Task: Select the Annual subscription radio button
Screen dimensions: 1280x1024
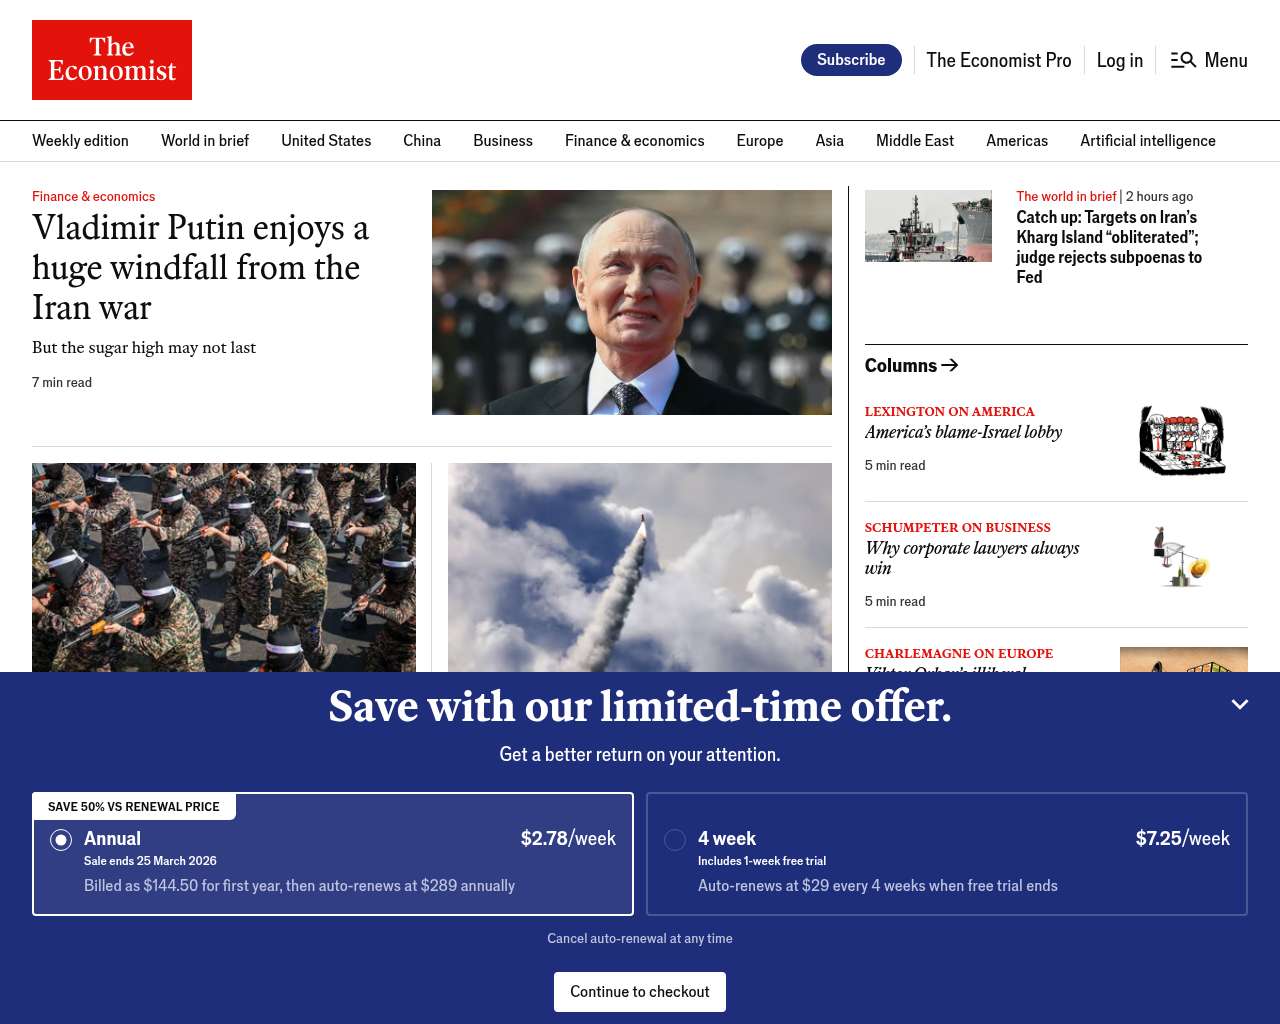Action: pyautogui.click(x=61, y=840)
